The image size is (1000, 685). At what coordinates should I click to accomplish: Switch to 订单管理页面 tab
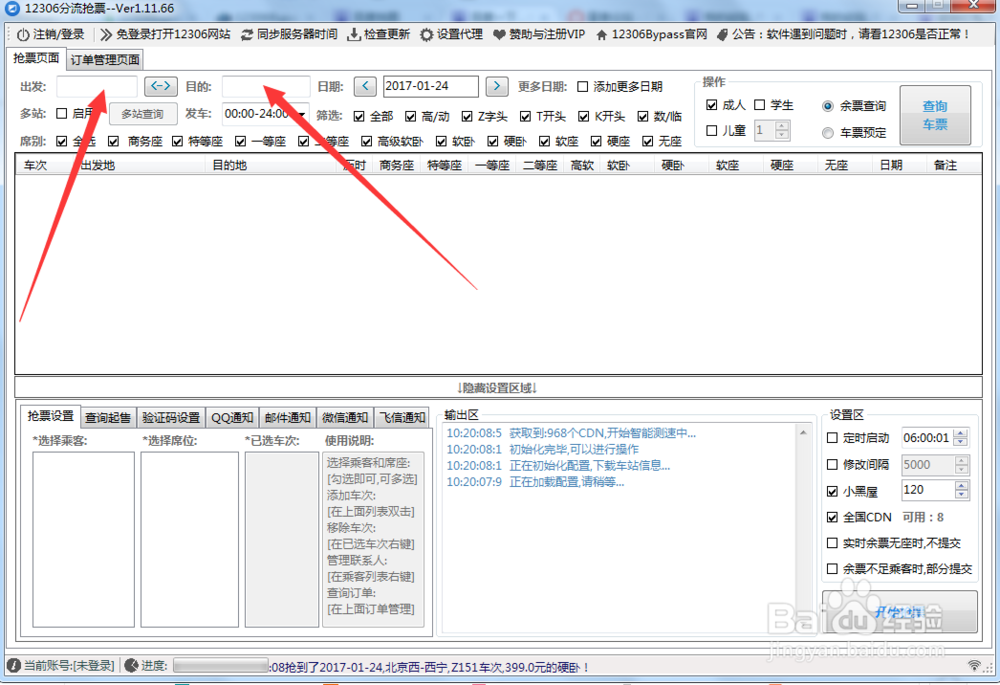[x=105, y=59]
